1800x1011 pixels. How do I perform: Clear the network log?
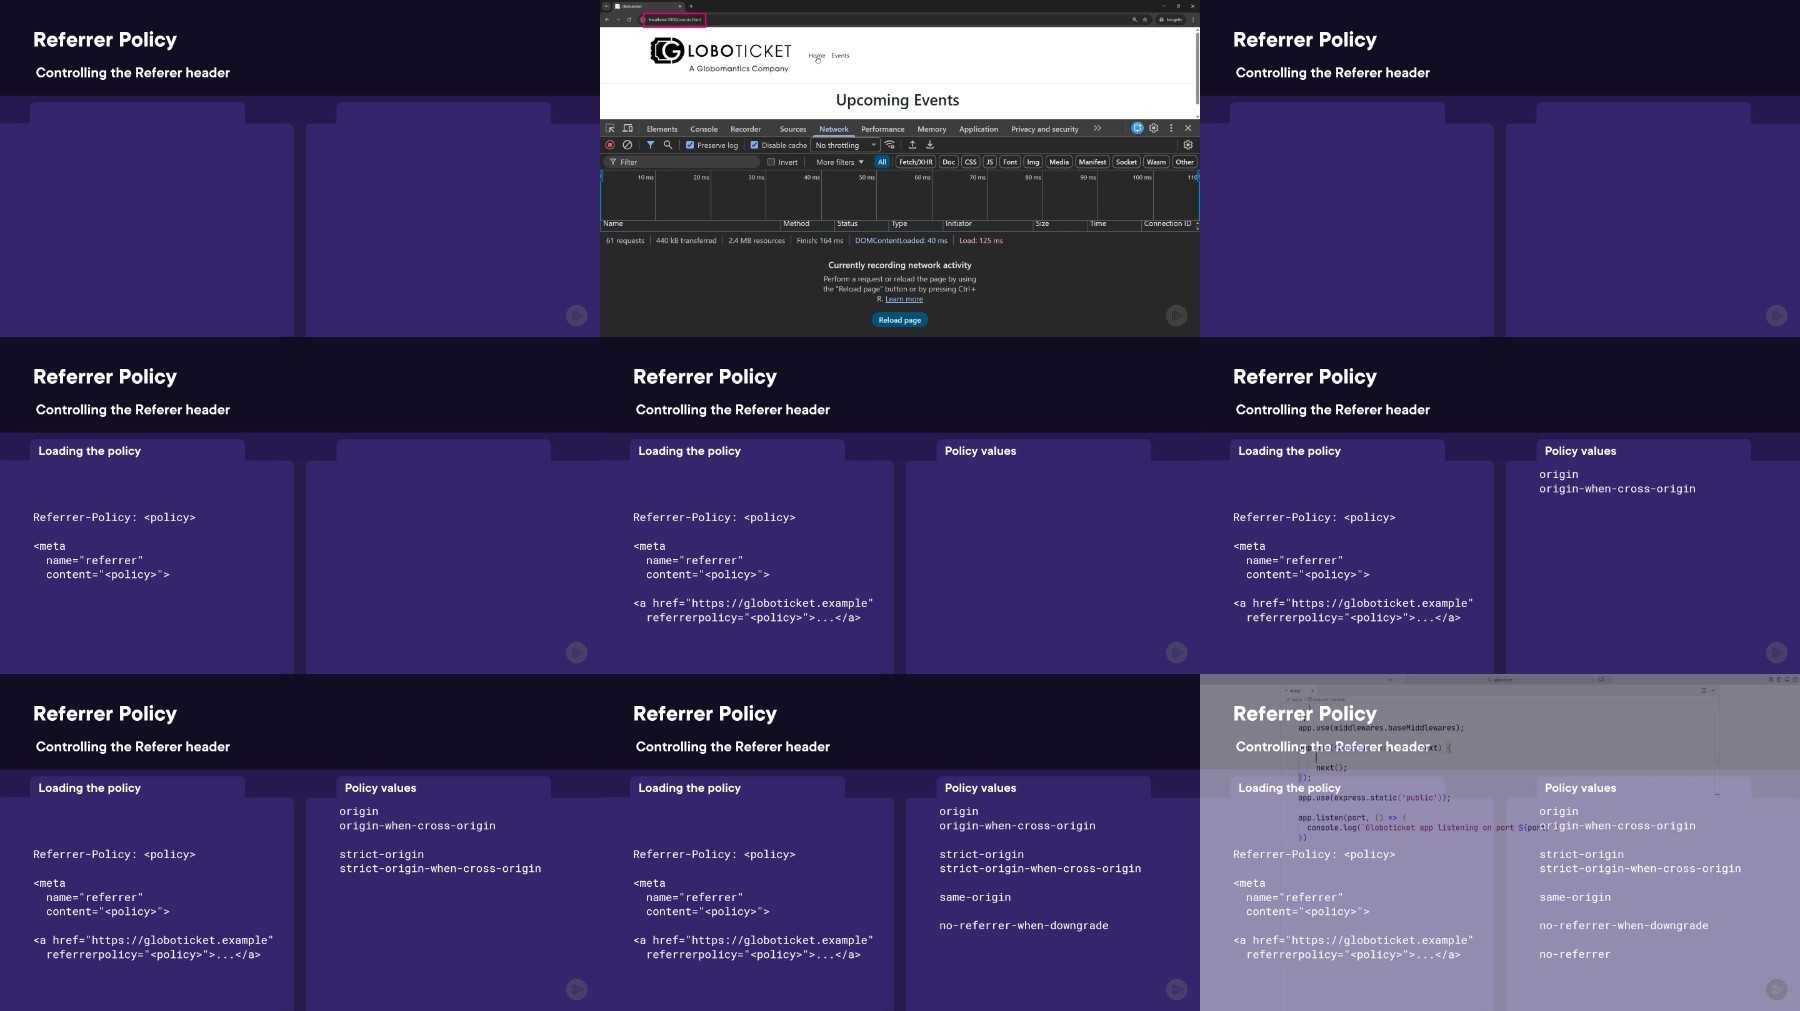(x=627, y=145)
